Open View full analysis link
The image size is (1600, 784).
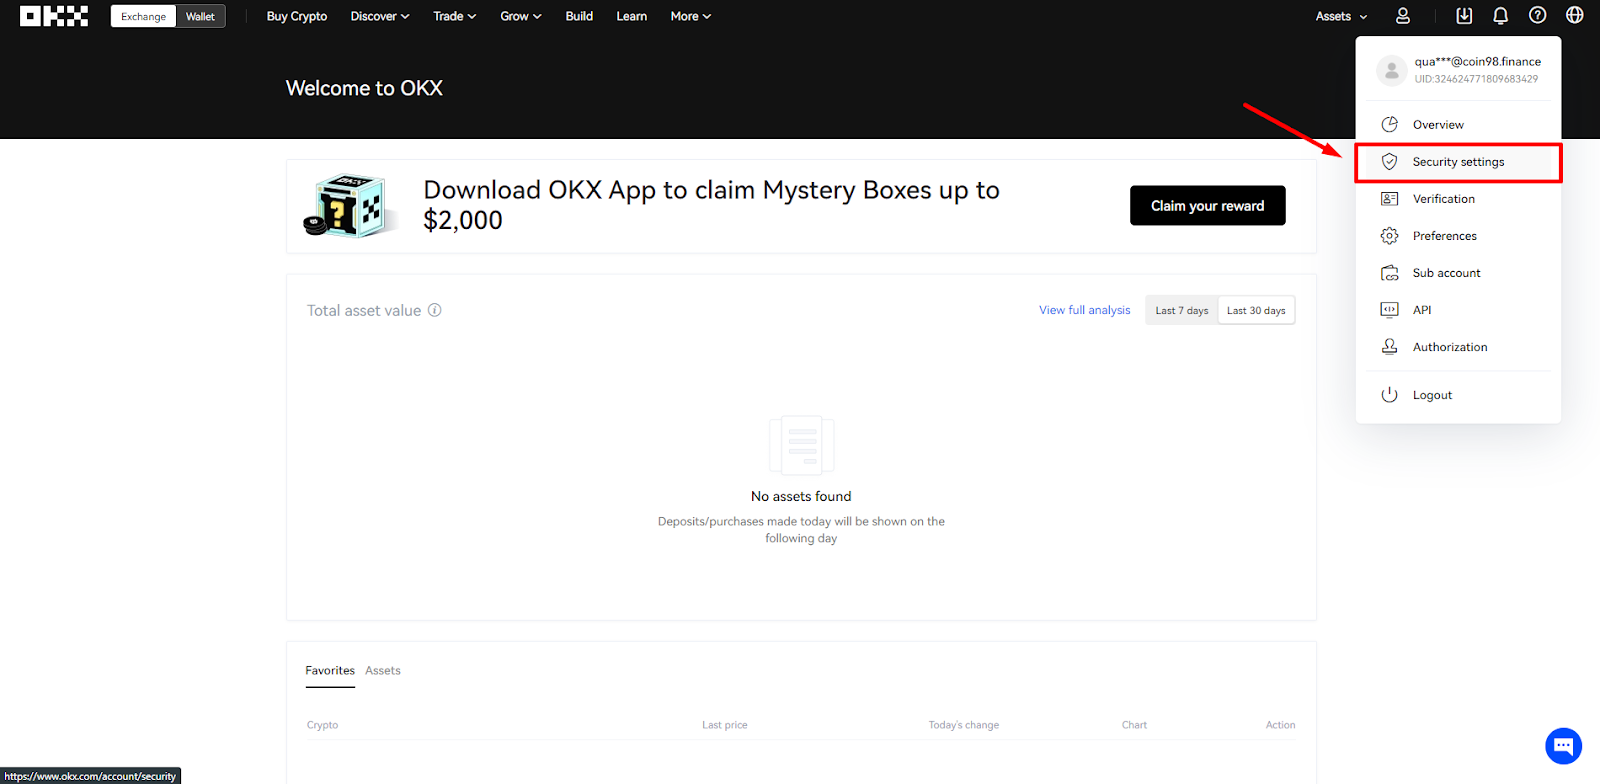tap(1085, 310)
